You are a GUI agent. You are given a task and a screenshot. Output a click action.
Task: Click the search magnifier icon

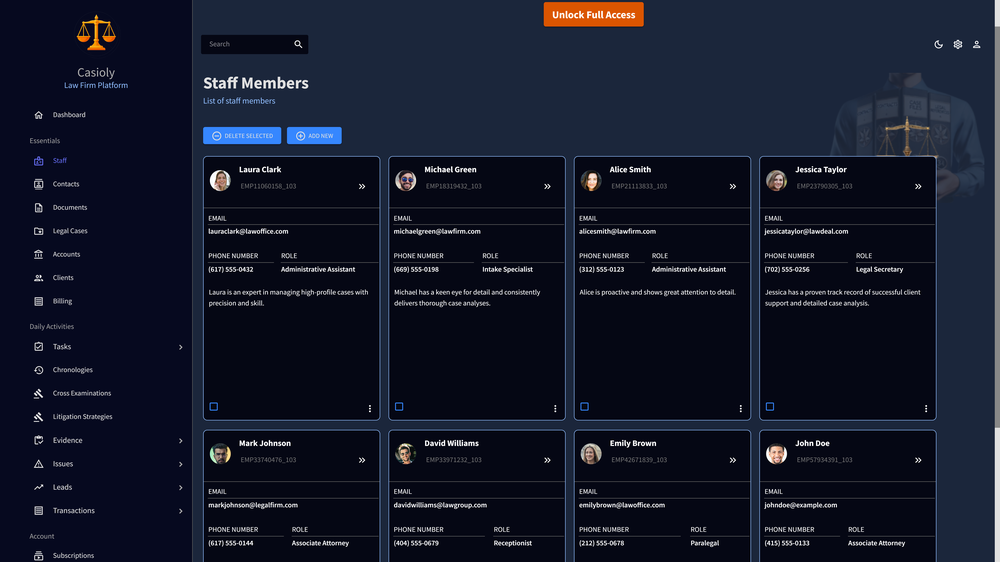point(298,44)
